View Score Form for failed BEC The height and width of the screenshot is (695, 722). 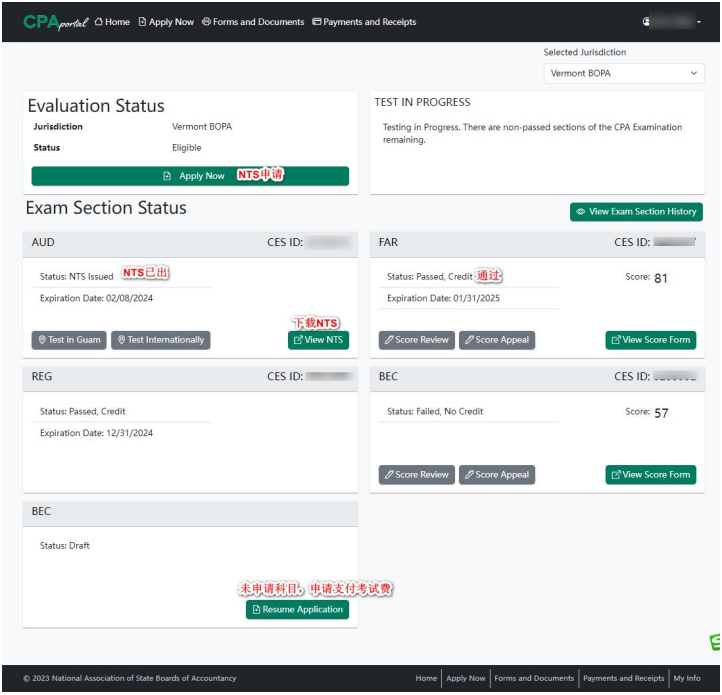tap(650, 475)
